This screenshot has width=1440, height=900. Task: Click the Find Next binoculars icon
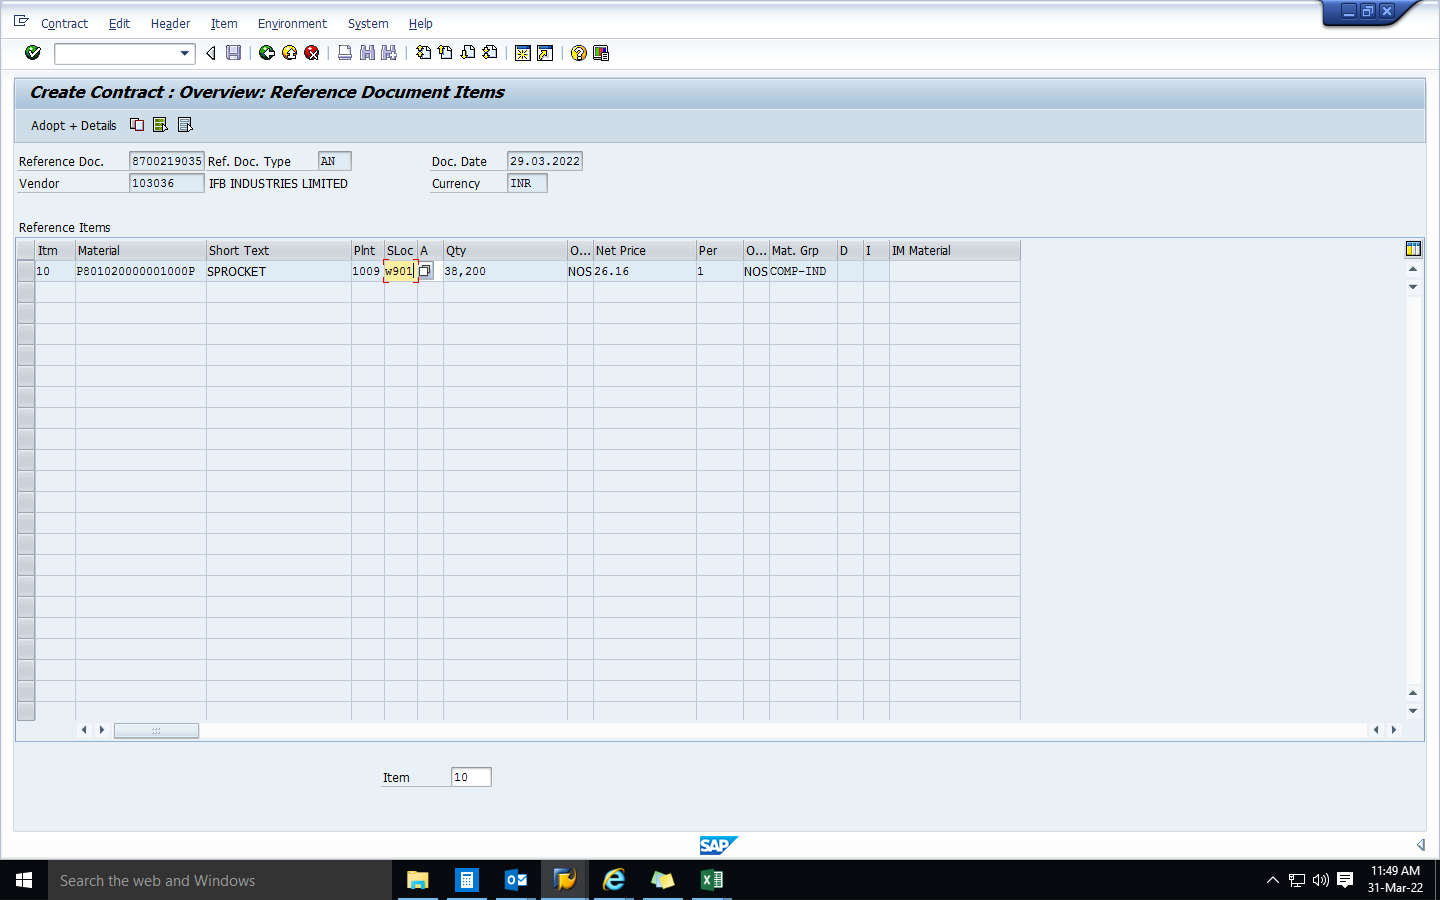point(389,53)
